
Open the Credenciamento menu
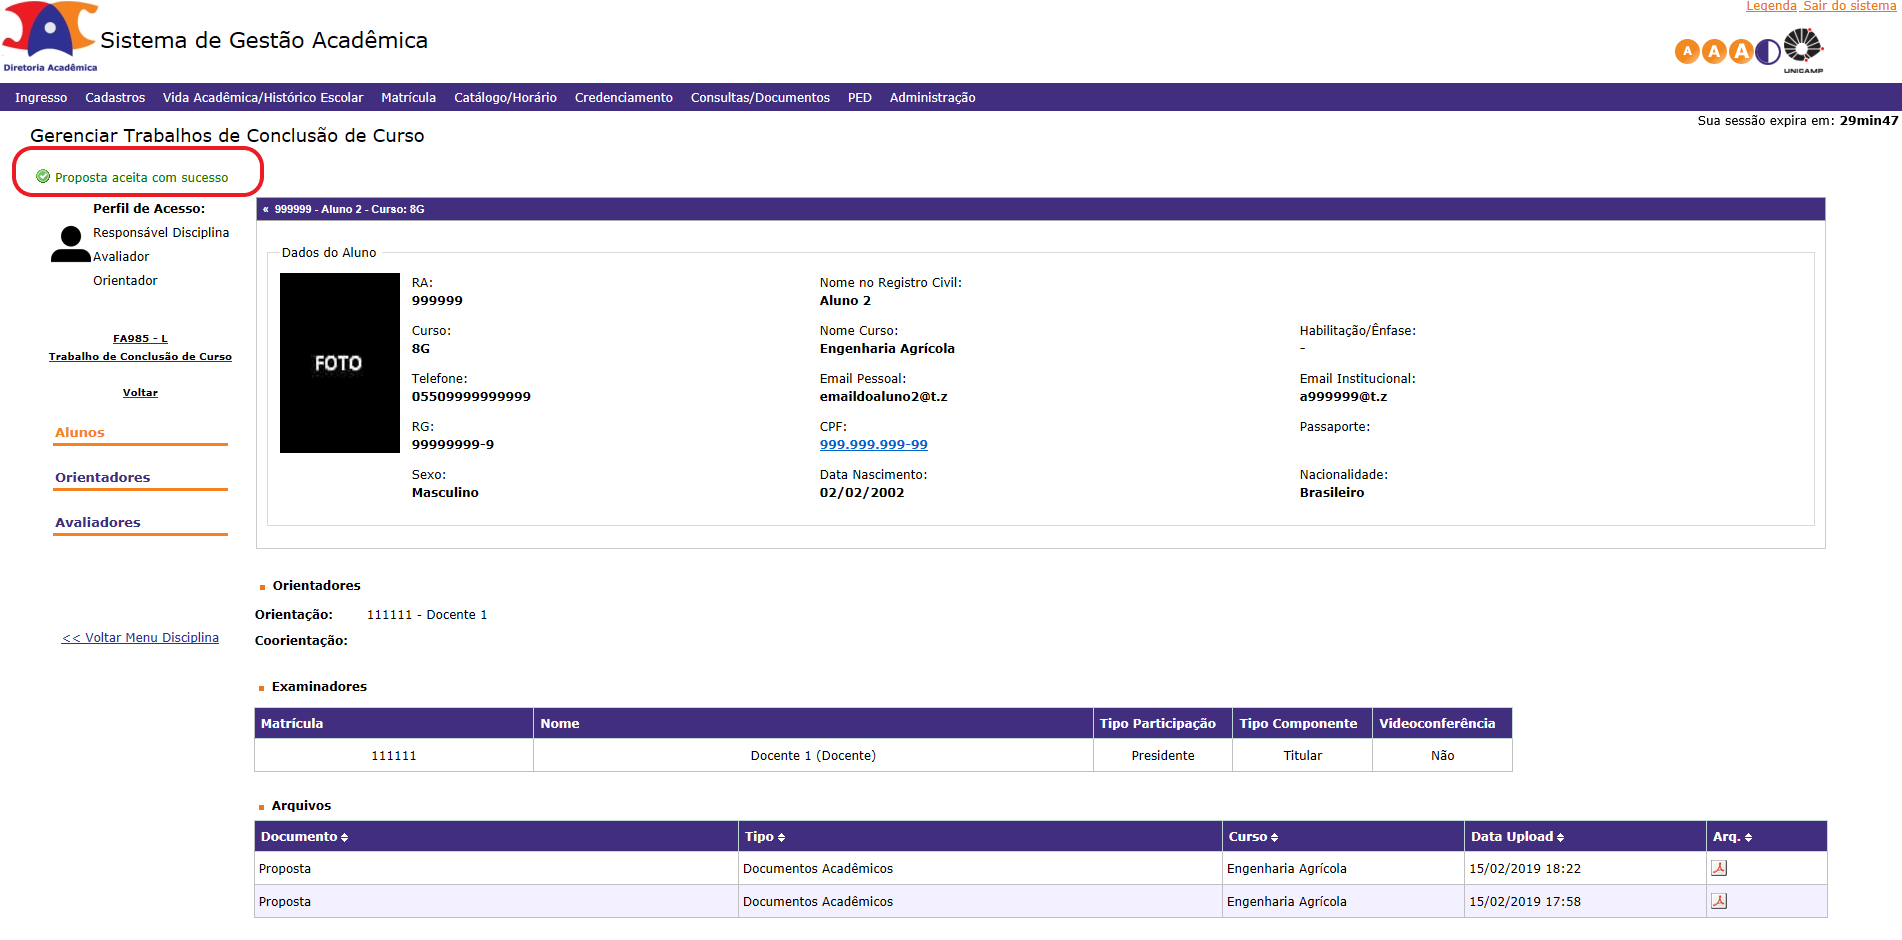click(624, 97)
